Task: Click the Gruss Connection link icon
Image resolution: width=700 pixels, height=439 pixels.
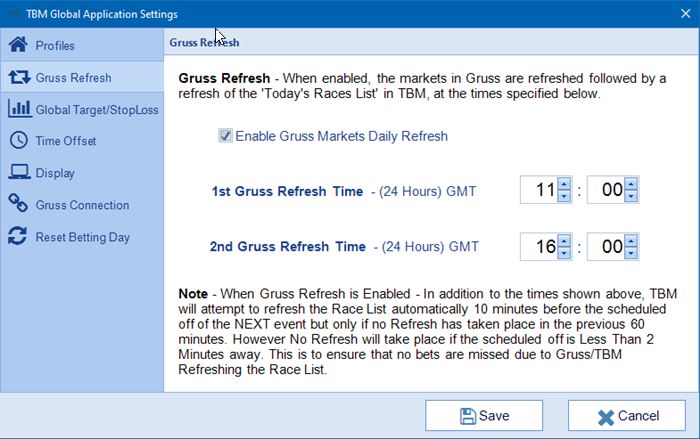Action: point(18,203)
